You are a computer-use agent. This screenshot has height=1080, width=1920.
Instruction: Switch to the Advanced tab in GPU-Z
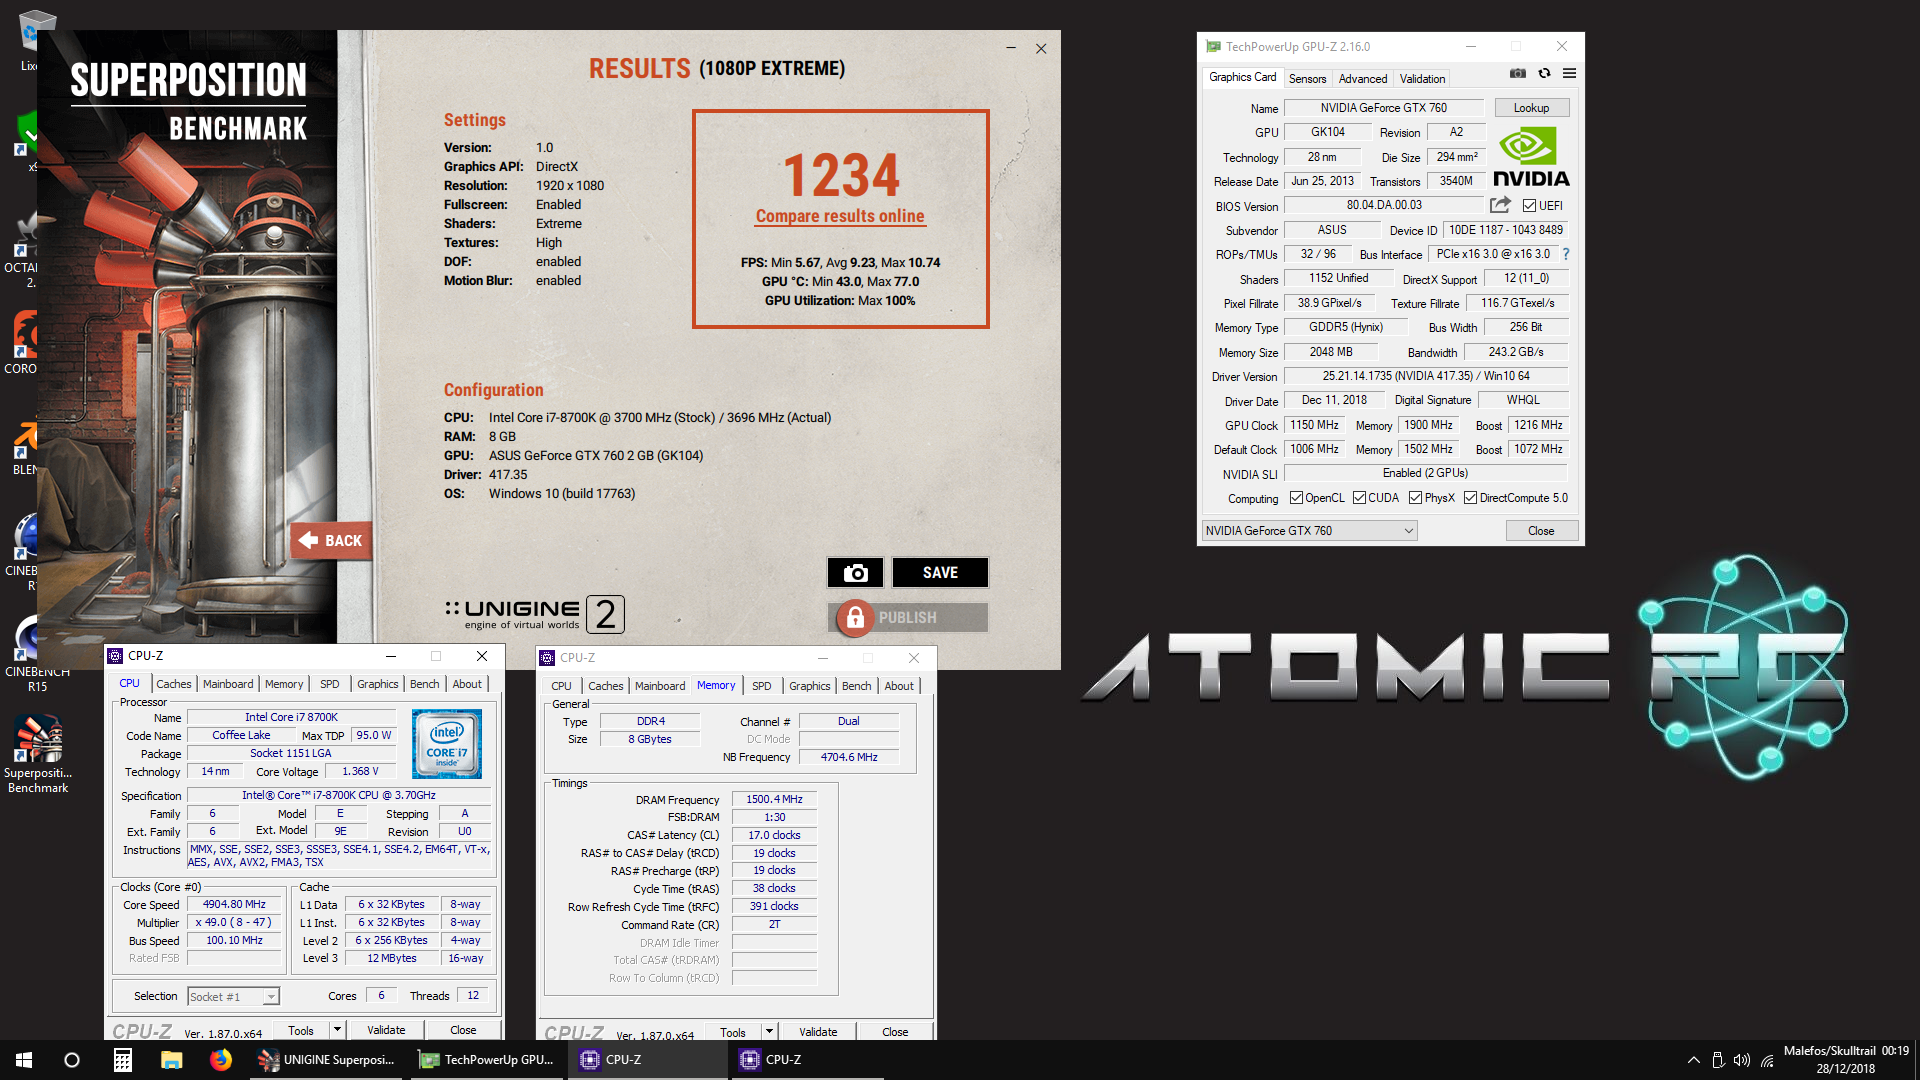(x=1362, y=79)
